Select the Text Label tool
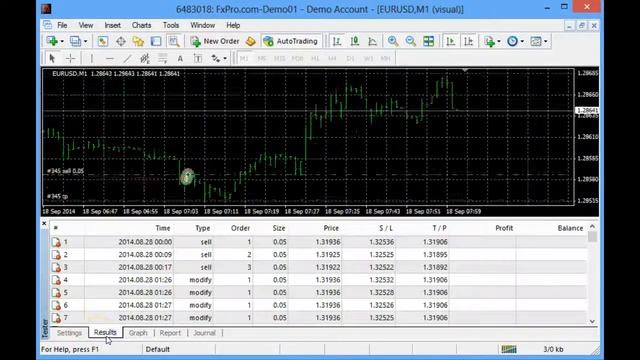 click(198, 58)
